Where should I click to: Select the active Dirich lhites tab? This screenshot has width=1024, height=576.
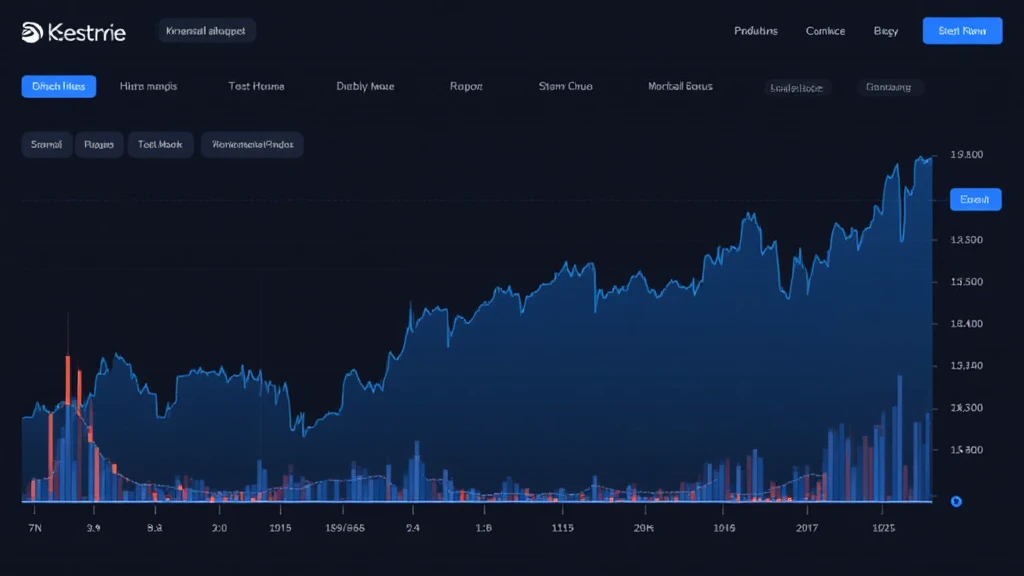click(58, 86)
